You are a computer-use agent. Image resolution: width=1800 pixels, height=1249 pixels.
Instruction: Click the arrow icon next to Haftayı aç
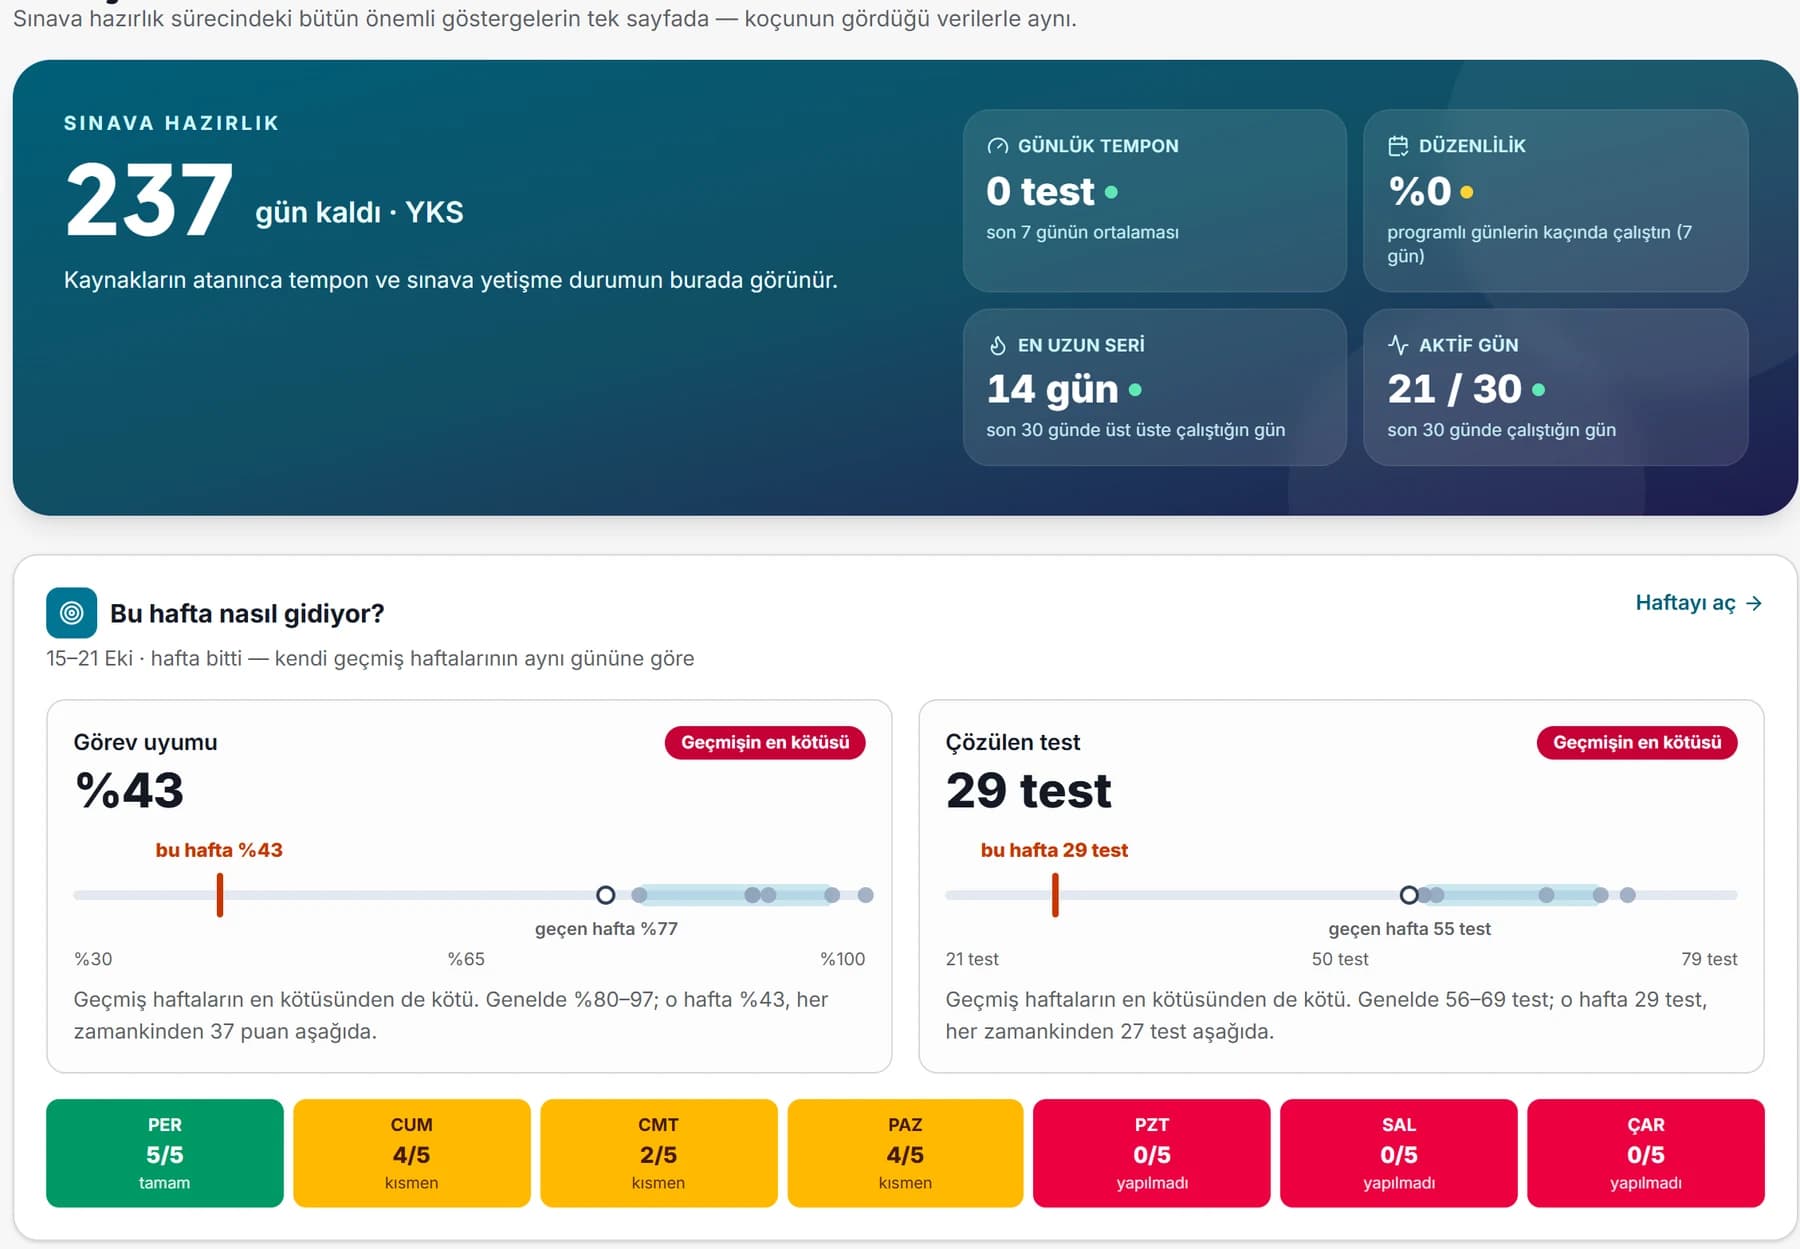[1753, 603]
